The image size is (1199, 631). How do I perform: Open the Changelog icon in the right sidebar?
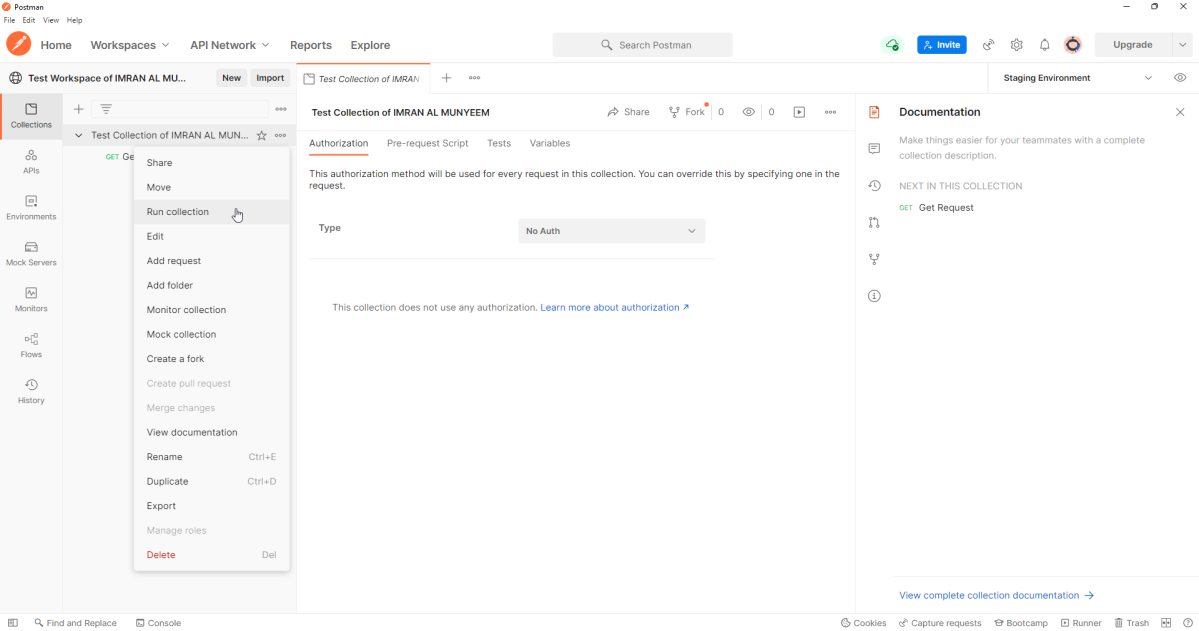tap(874, 186)
